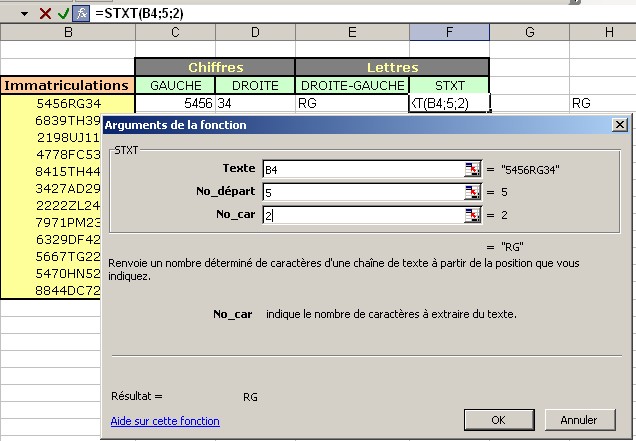Select cell H4 containing RG
Image resolution: width=636 pixels, height=441 pixels.
pos(602,103)
